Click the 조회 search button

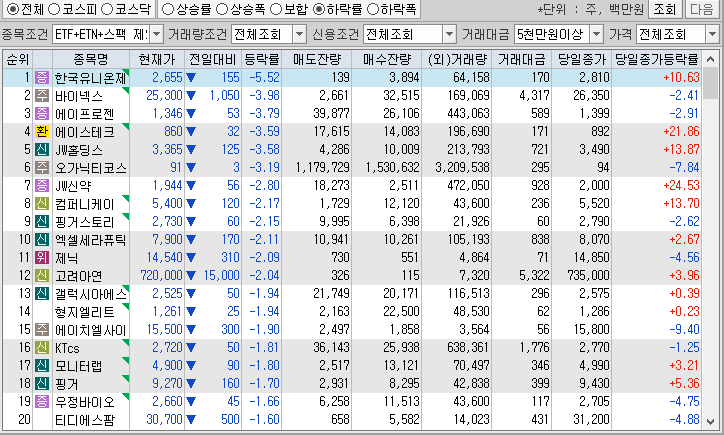click(665, 9)
